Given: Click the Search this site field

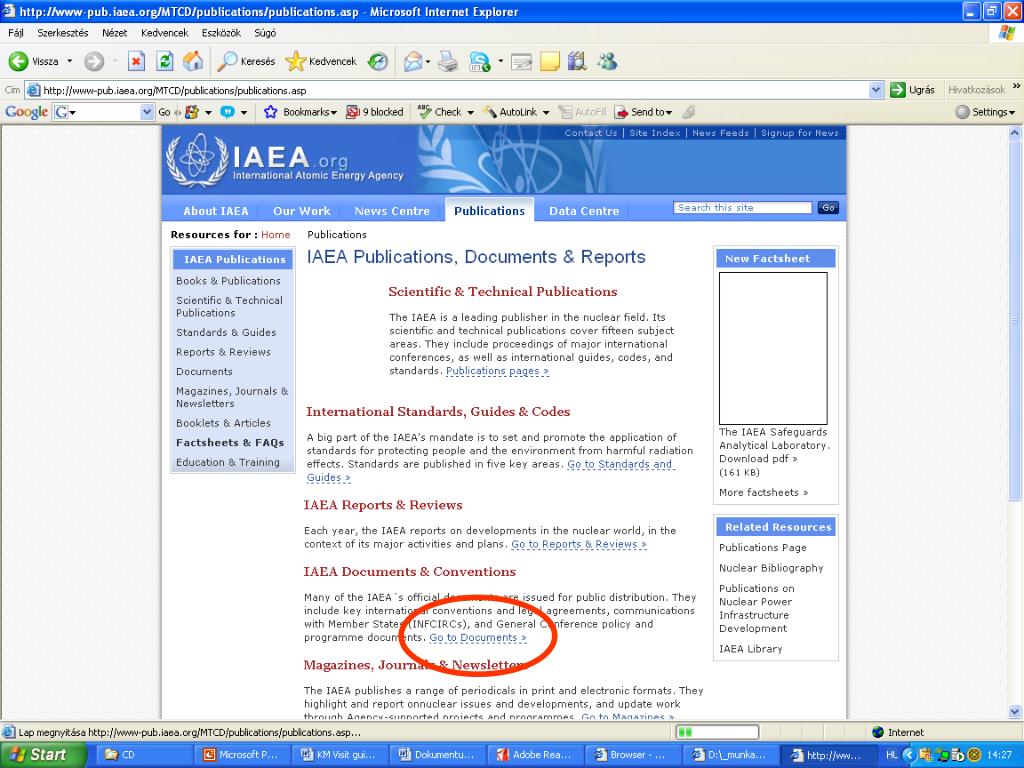Looking at the screenshot, I should 742,208.
